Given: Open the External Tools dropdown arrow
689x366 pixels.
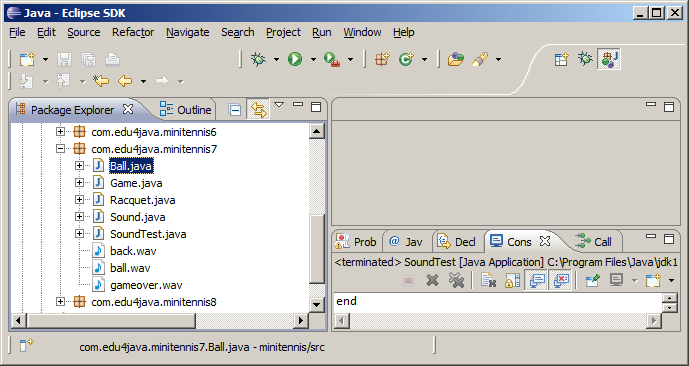Looking at the screenshot, I should point(350,59).
